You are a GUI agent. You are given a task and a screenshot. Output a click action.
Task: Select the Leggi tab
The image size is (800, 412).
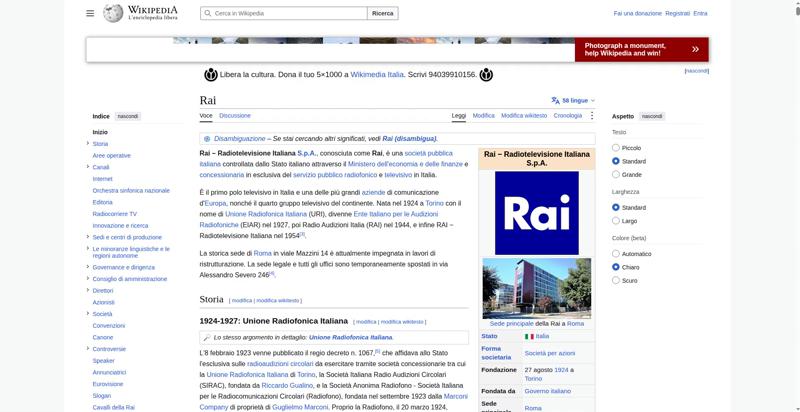point(459,116)
